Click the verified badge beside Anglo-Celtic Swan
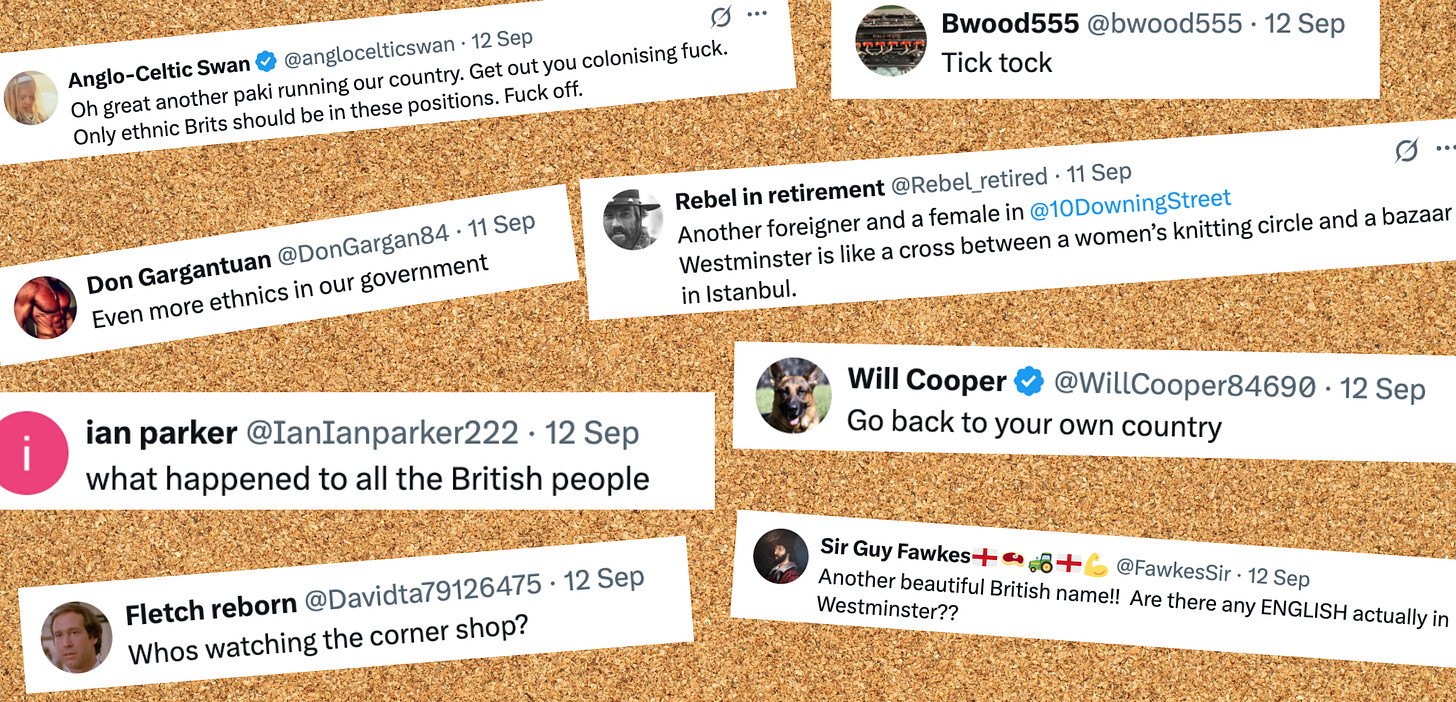 (x=267, y=62)
